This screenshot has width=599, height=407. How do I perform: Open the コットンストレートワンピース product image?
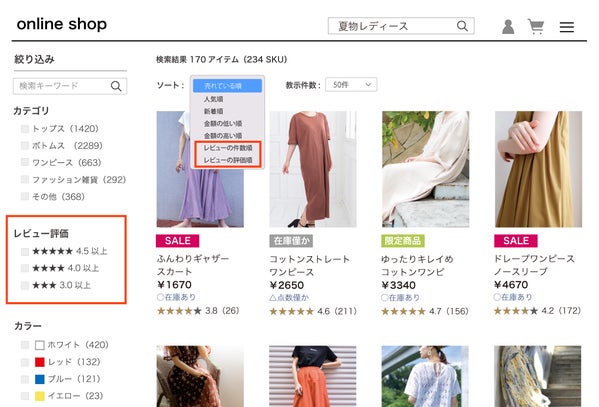(x=313, y=169)
